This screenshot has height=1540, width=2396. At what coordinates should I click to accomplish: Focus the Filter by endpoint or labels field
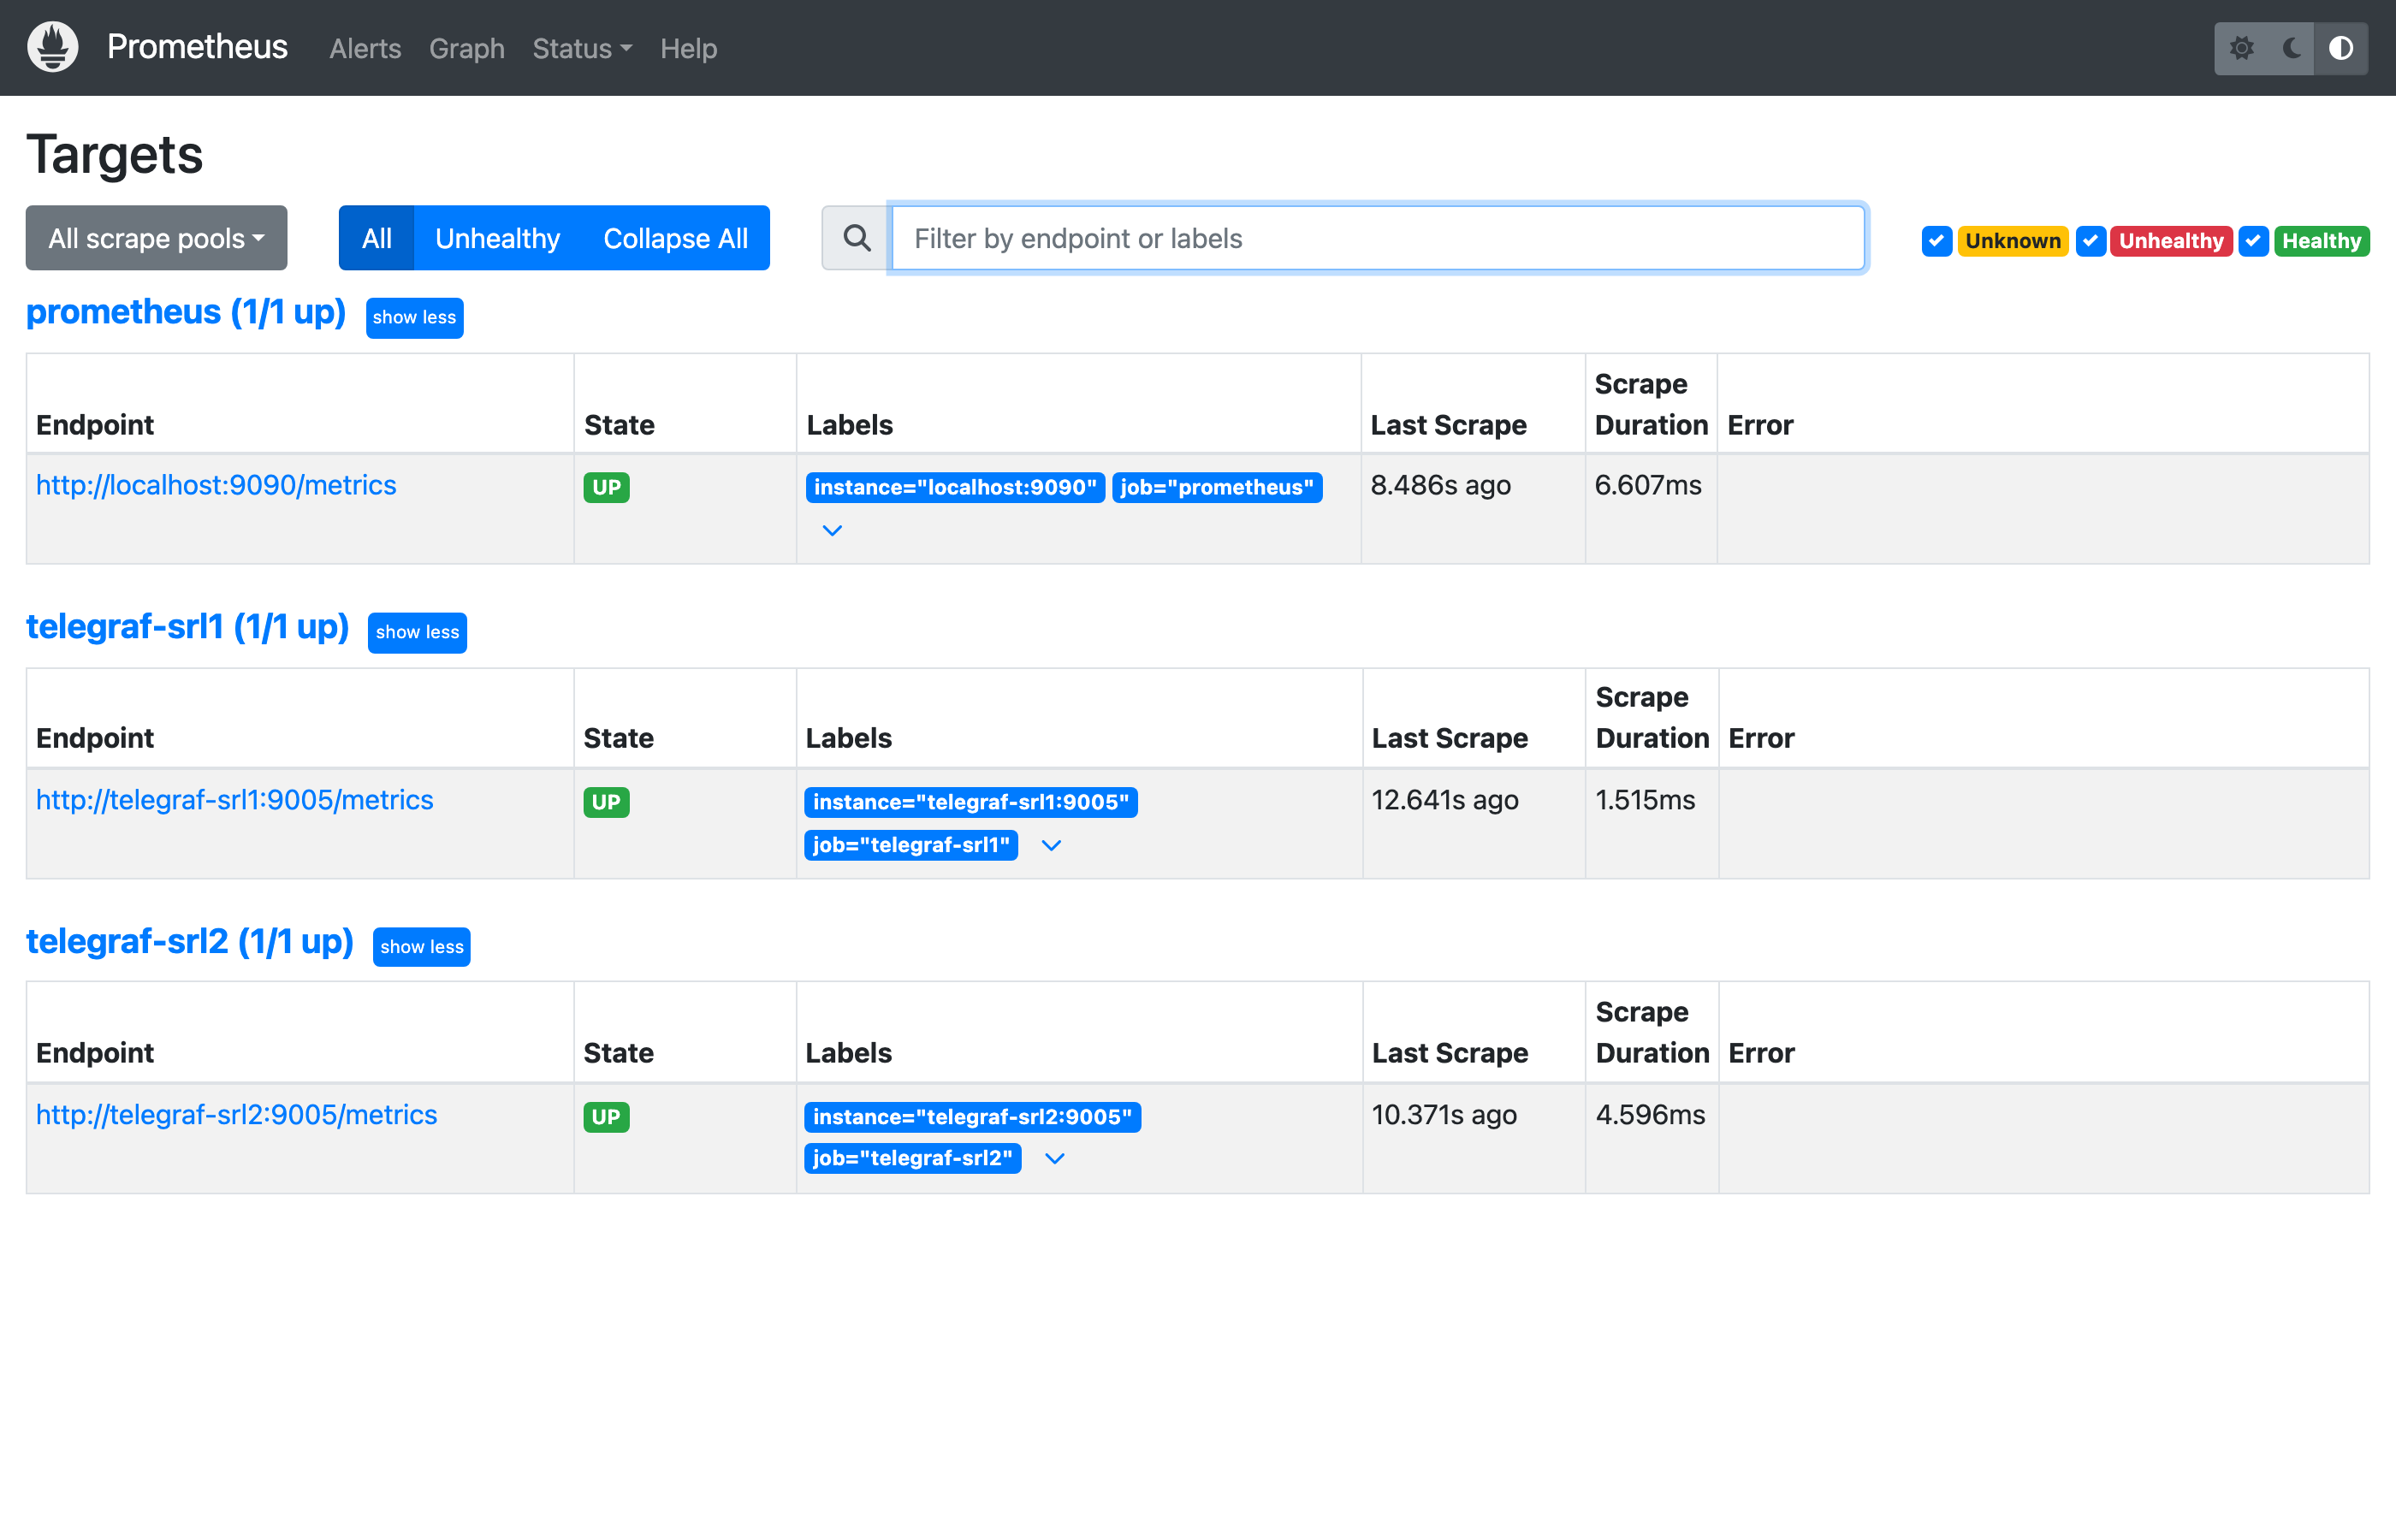(1377, 238)
